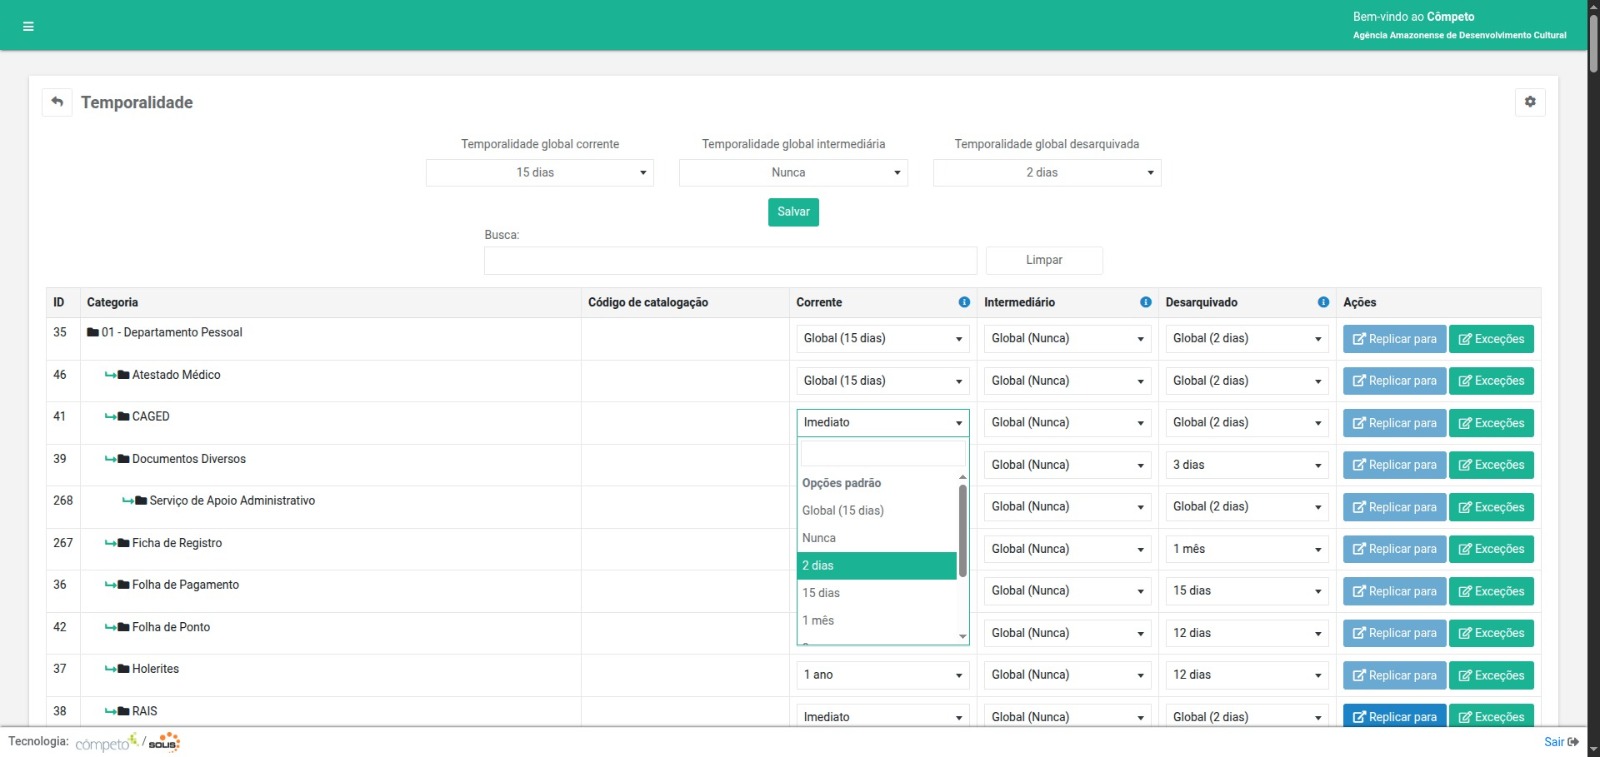The image size is (1600, 757).
Task: Open Exceções for the CAGED row
Action: (x=1490, y=423)
